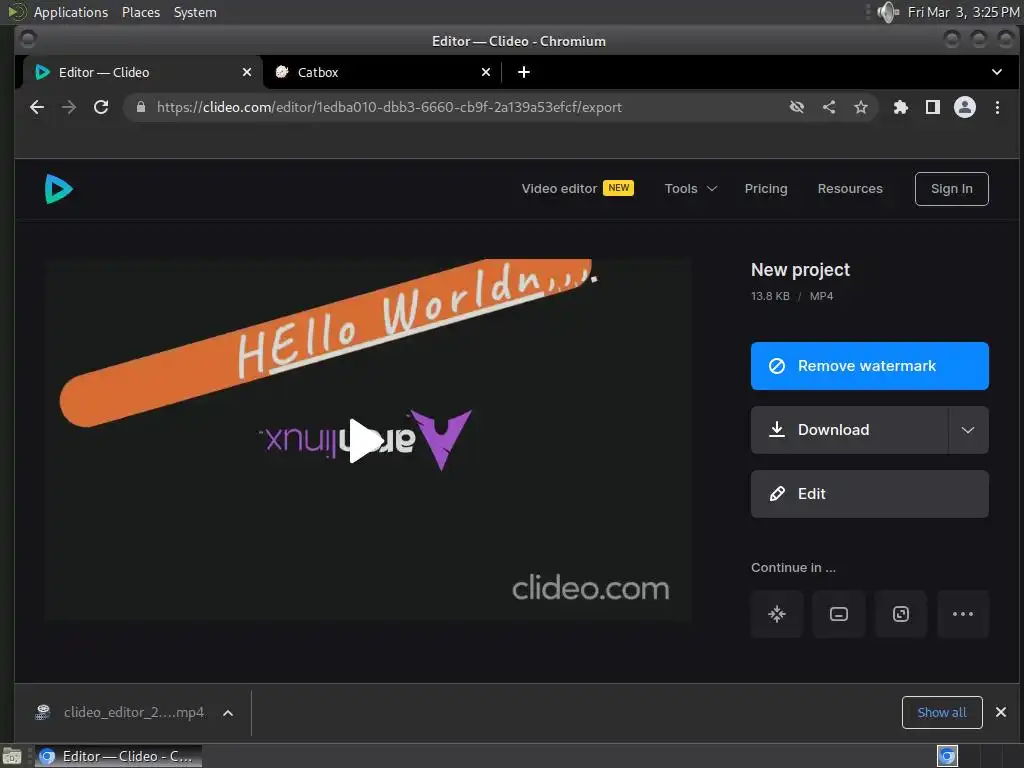Expand the download item options caret

[x=228, y=713]
